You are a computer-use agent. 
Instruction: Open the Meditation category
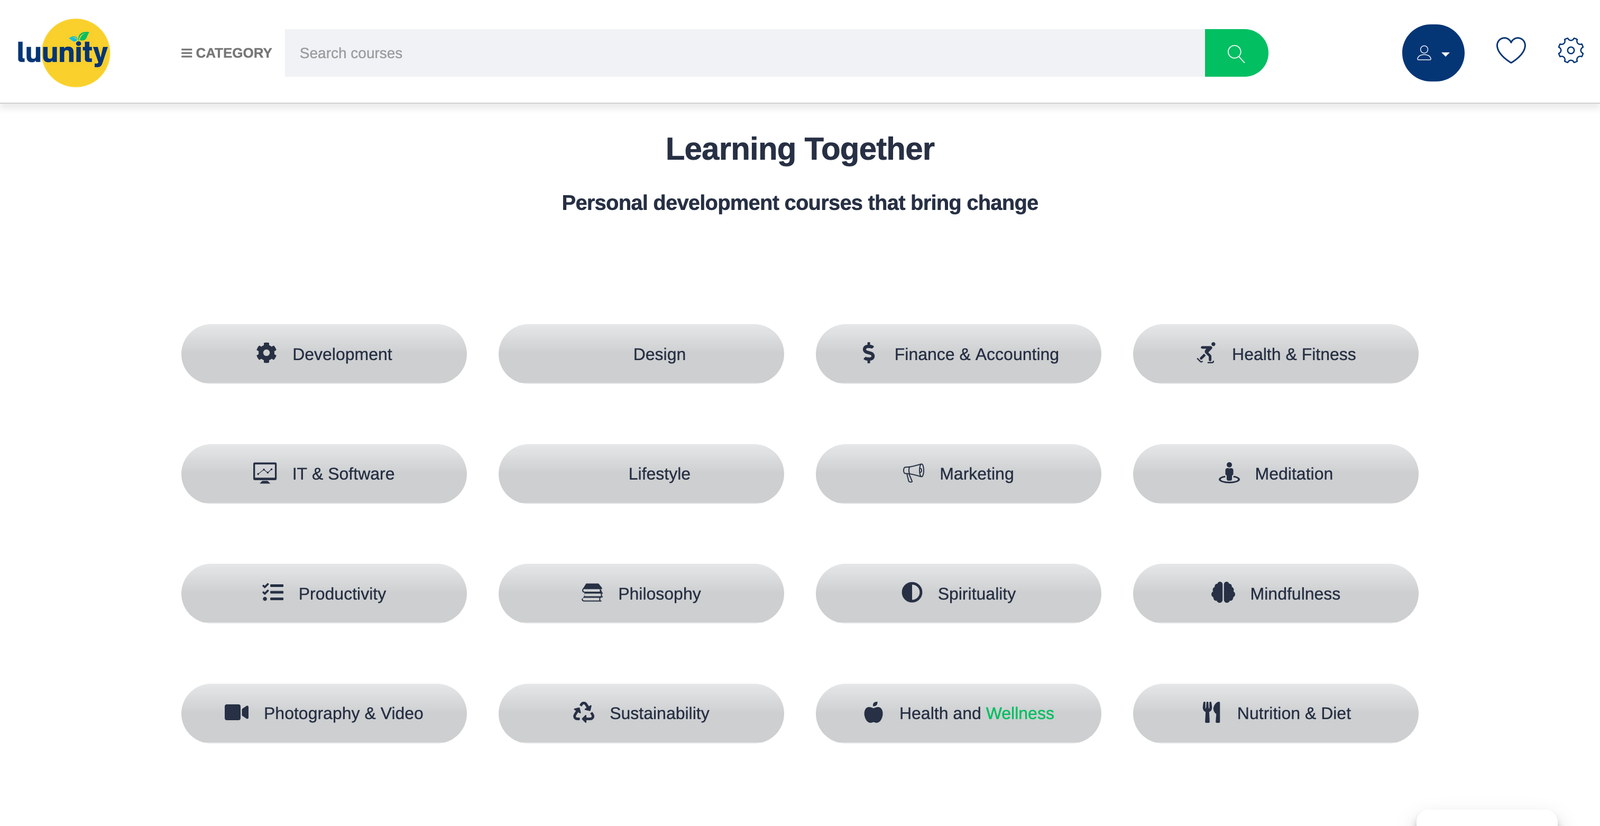1275,474
